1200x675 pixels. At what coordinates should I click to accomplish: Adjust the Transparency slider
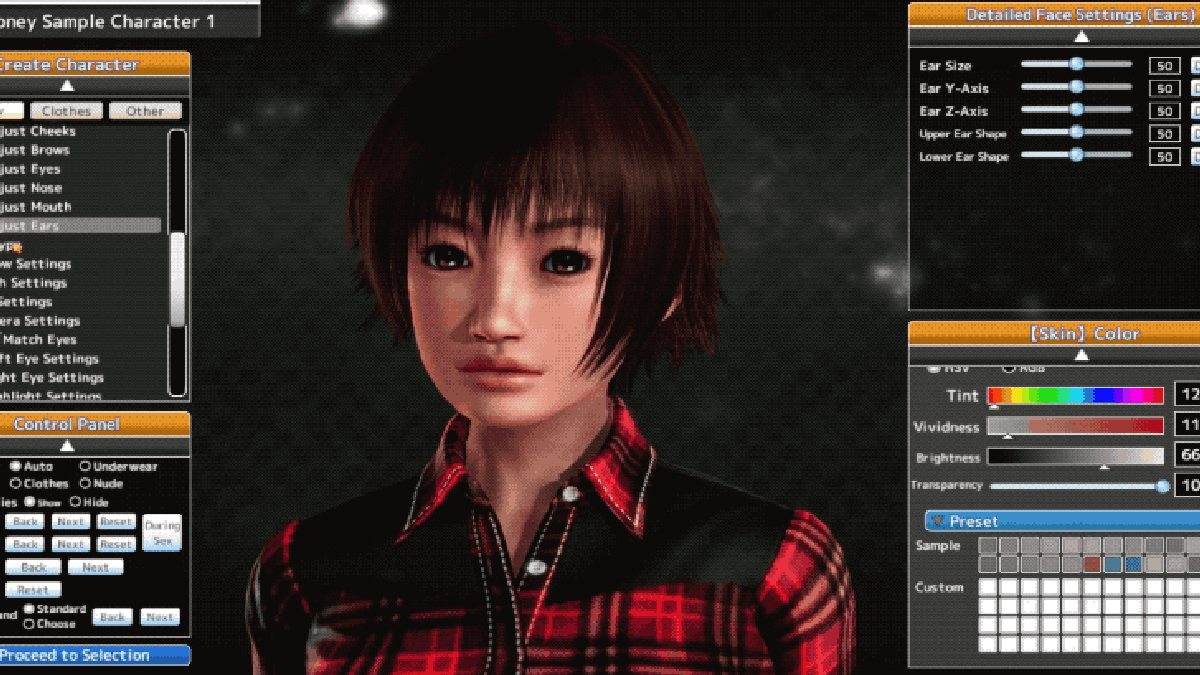[x=1080, y=486]
